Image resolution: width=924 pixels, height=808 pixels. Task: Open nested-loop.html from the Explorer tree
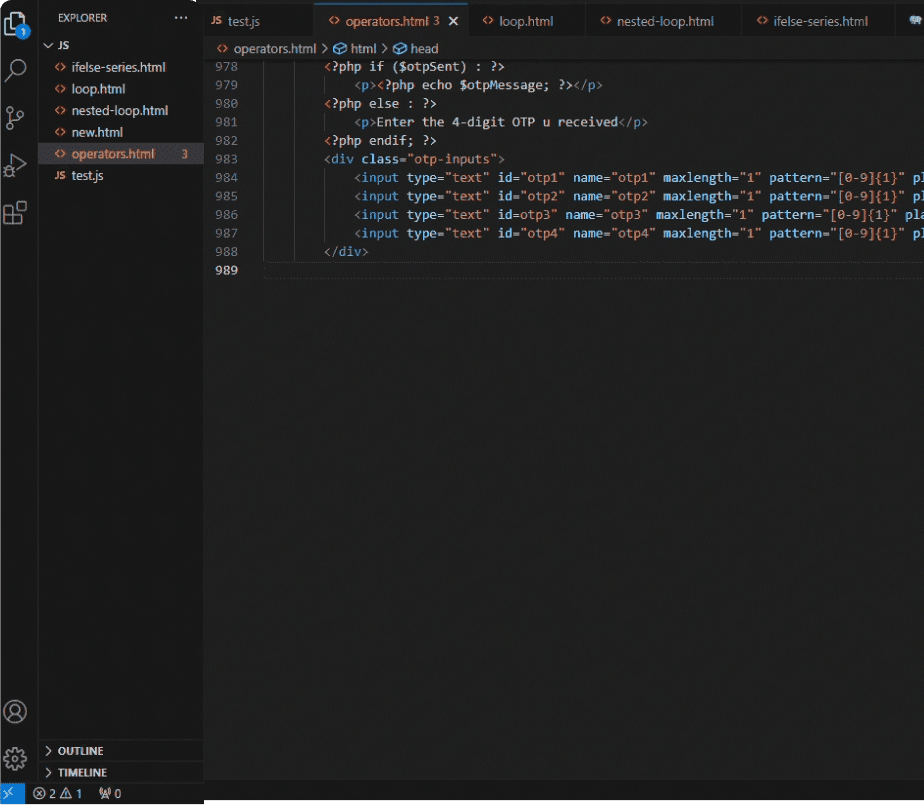tap(120, 111)
